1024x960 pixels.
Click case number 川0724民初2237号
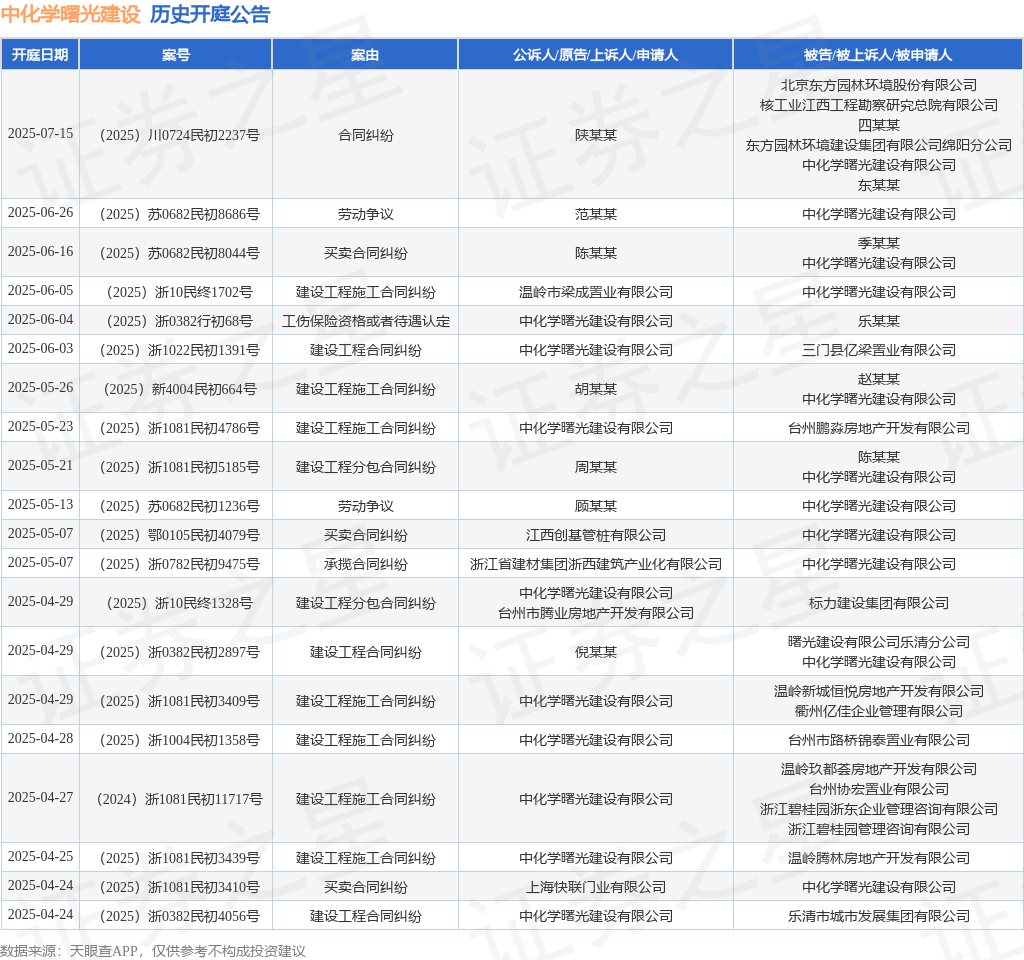tap(180, 135)
